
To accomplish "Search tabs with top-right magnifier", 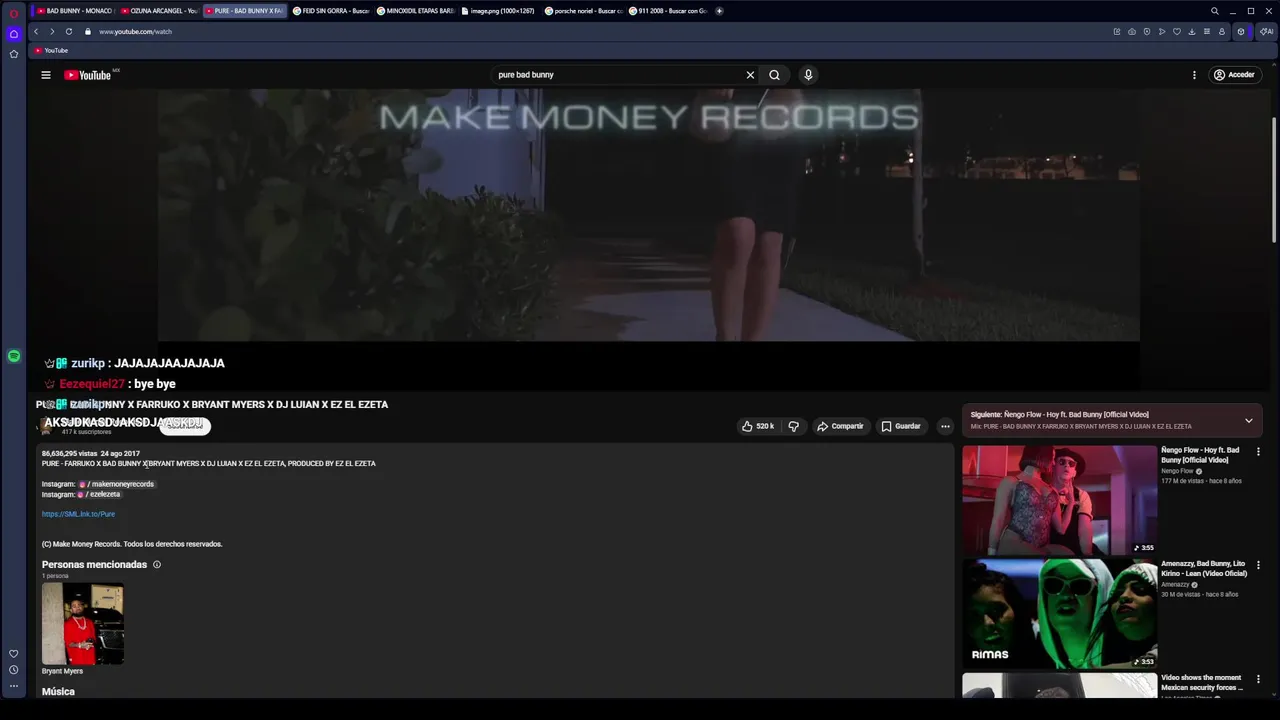I will coord(1215,11).
